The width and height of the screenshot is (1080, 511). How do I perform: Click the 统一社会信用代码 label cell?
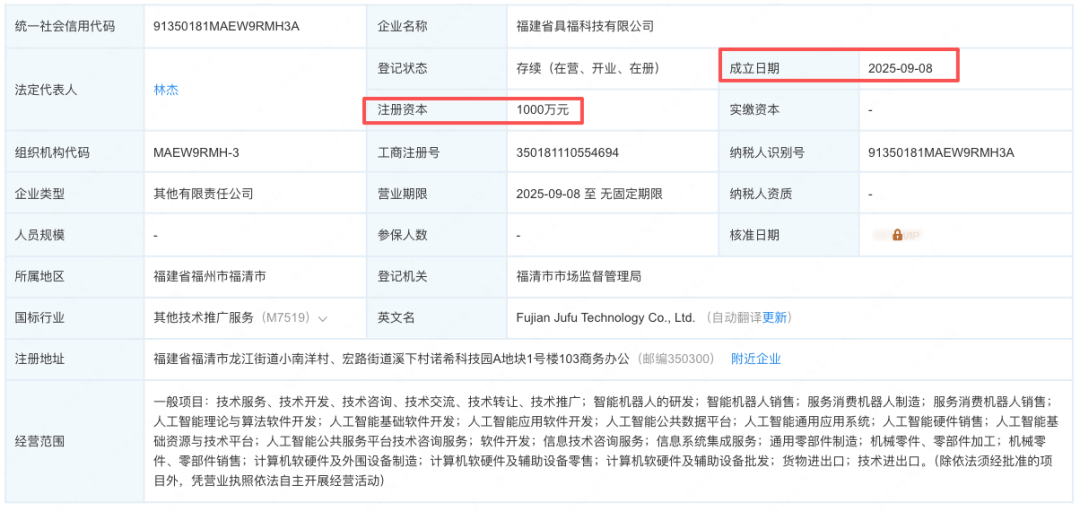(x=74, y=27)
